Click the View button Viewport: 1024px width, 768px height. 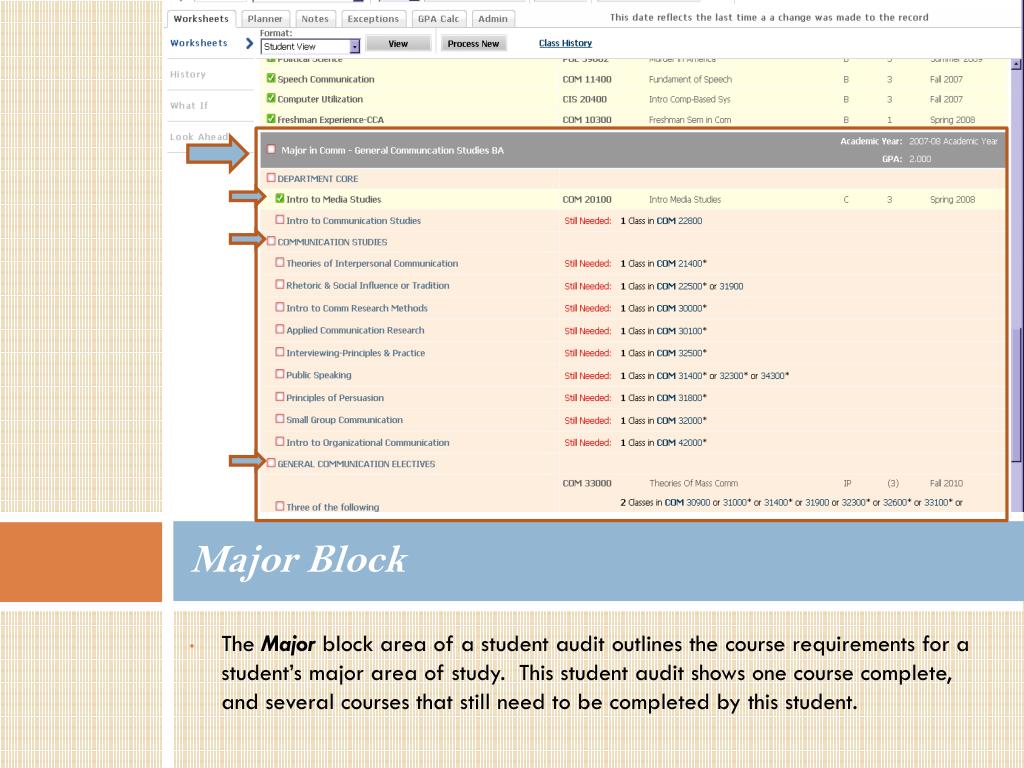[x=398, y=44]
